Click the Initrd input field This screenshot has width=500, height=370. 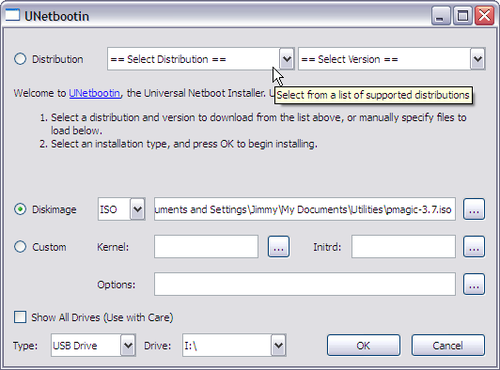(403, 247)
